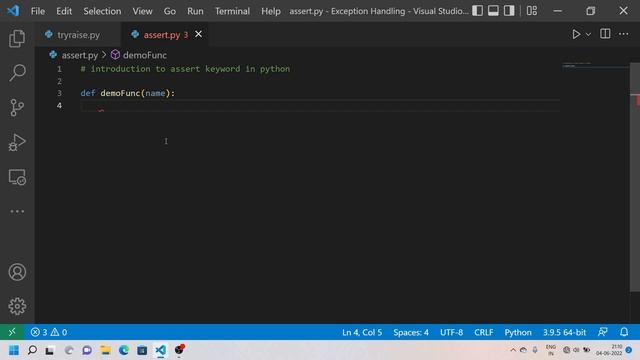Switch to the tryraise.py tab

[78, 35]
